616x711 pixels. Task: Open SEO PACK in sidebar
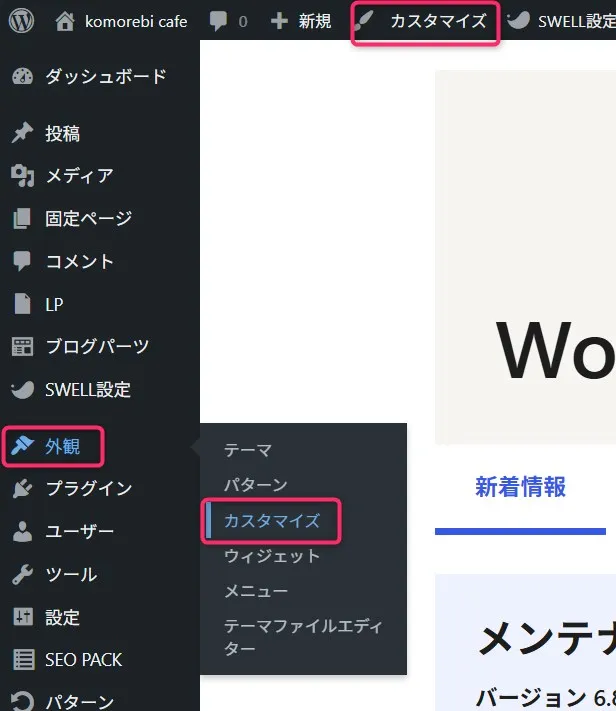click(84, 660)
